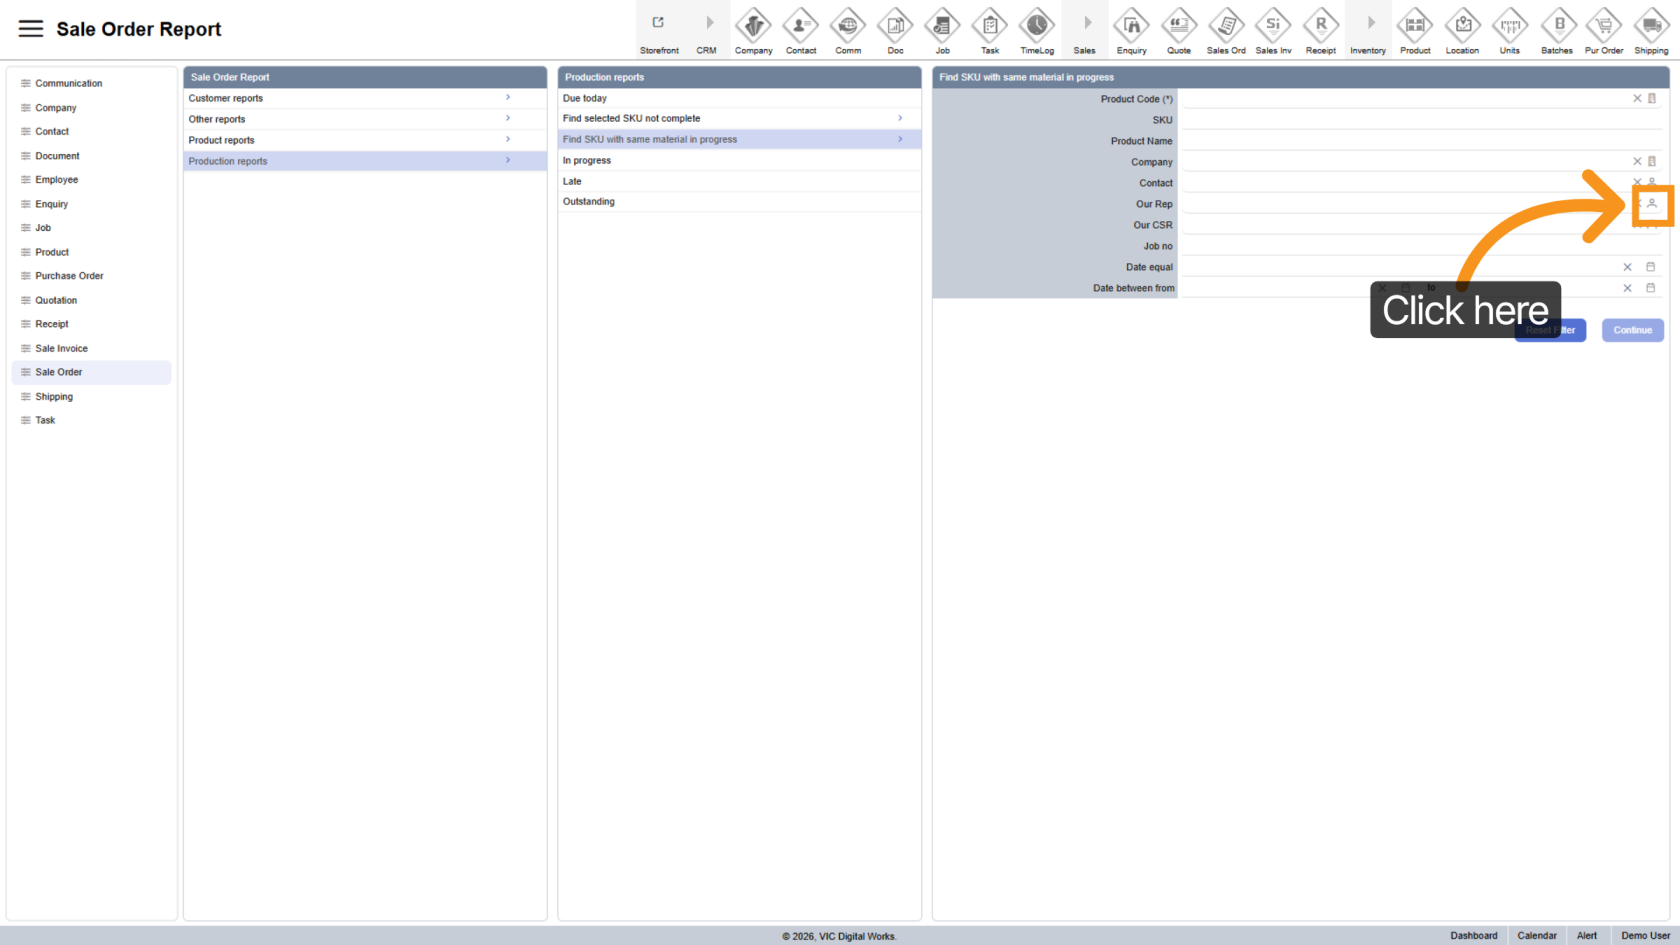Open Company lookup building icon

tap(1652, 162)
